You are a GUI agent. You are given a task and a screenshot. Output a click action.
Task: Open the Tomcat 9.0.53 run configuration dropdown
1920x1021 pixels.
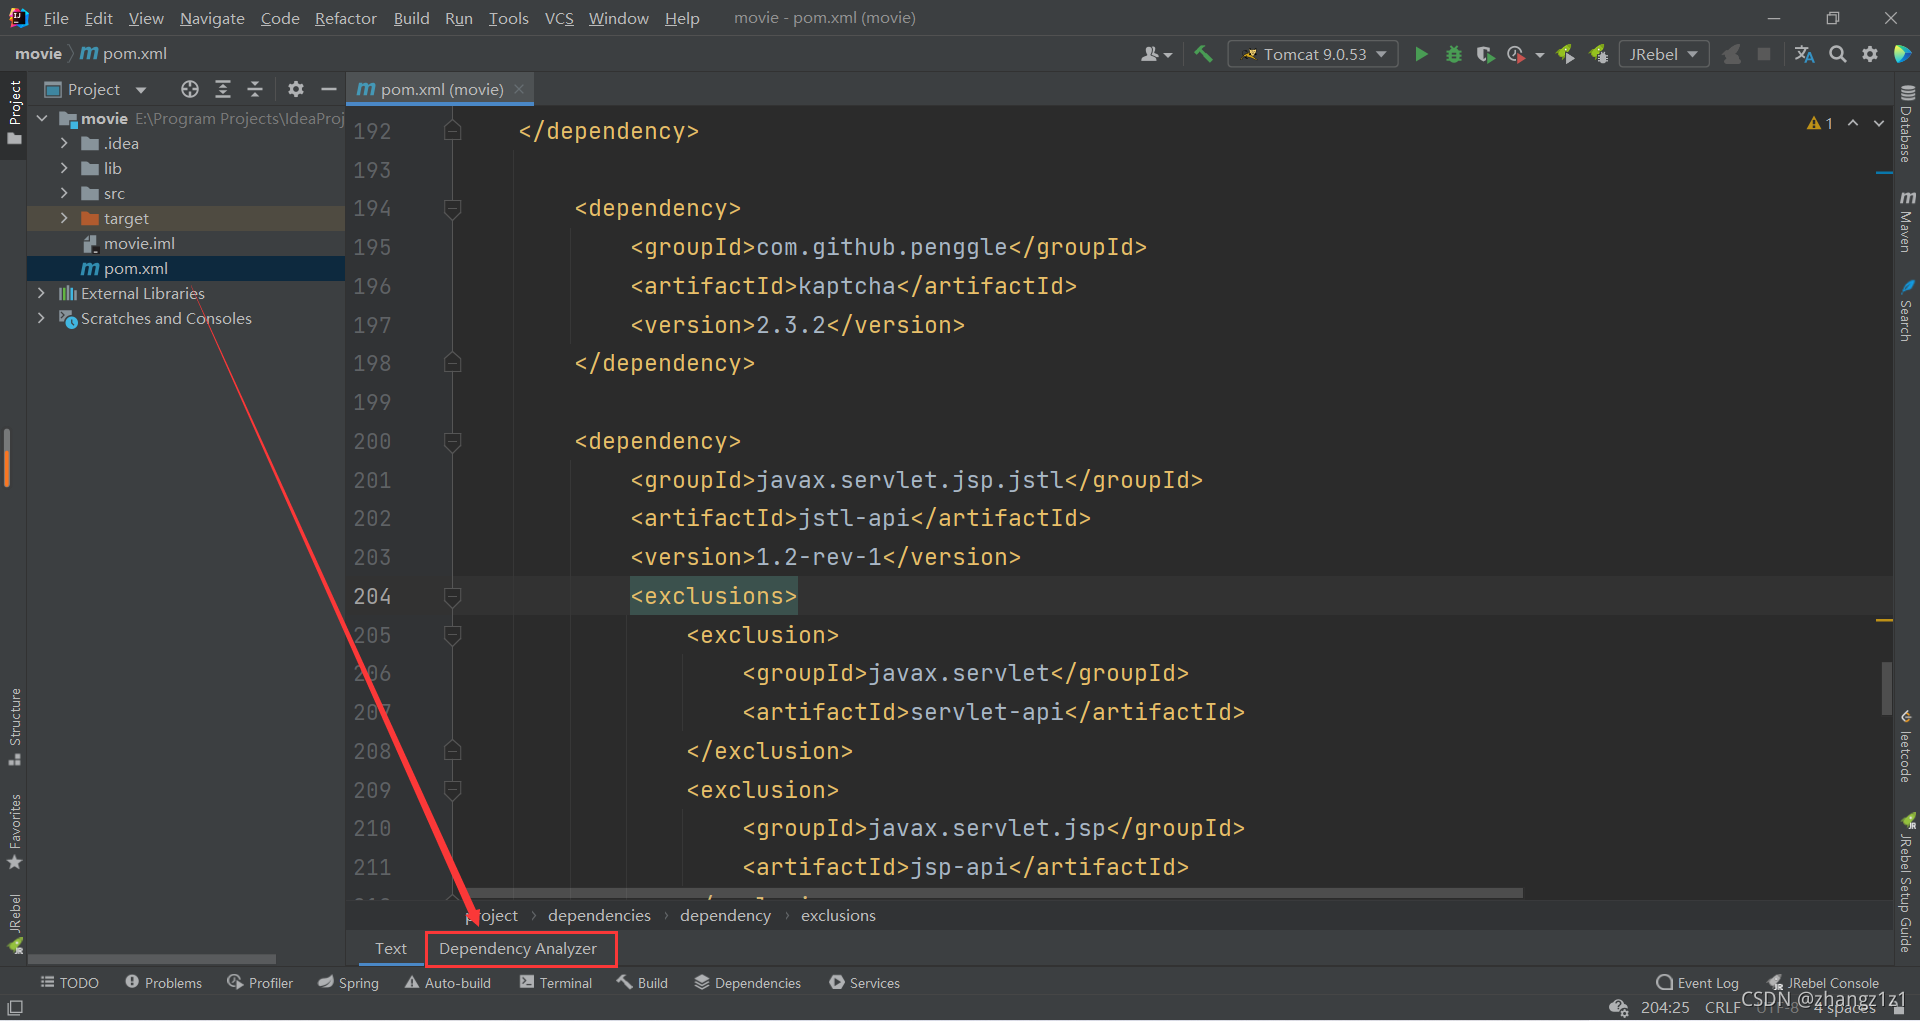coord(1314,54)
